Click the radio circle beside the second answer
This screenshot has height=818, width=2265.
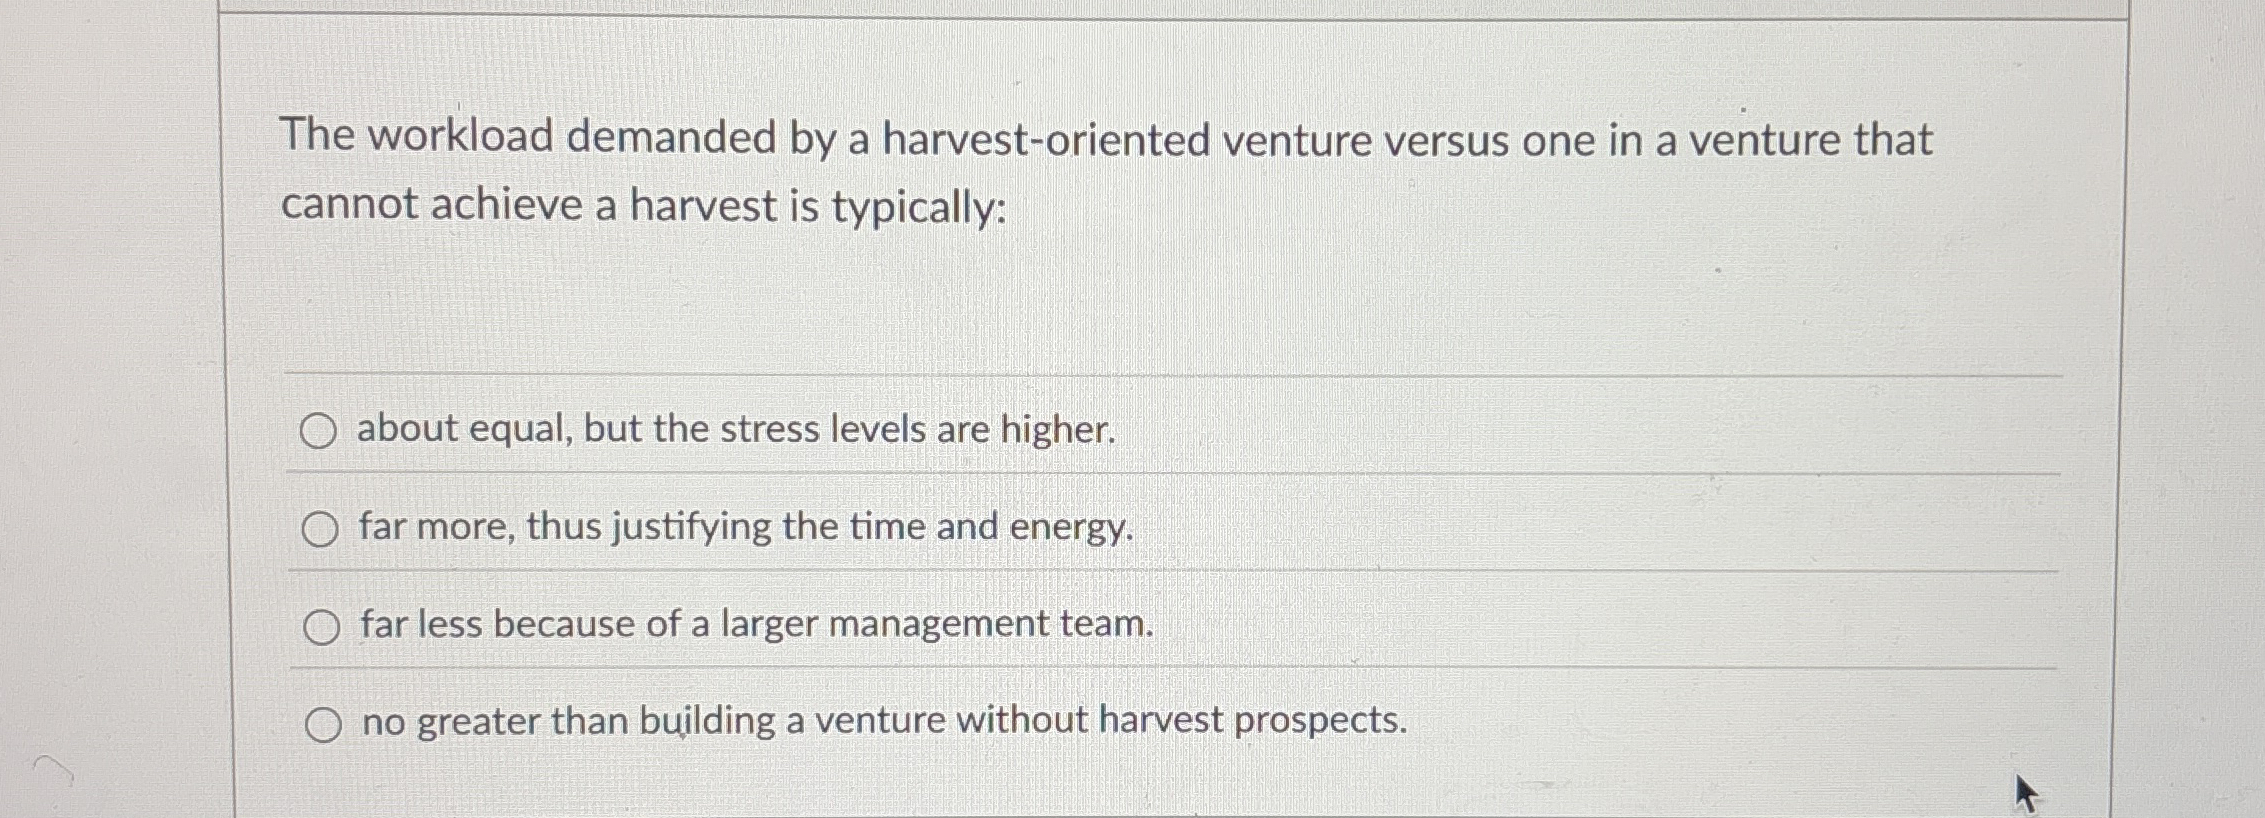pos(321,528)
